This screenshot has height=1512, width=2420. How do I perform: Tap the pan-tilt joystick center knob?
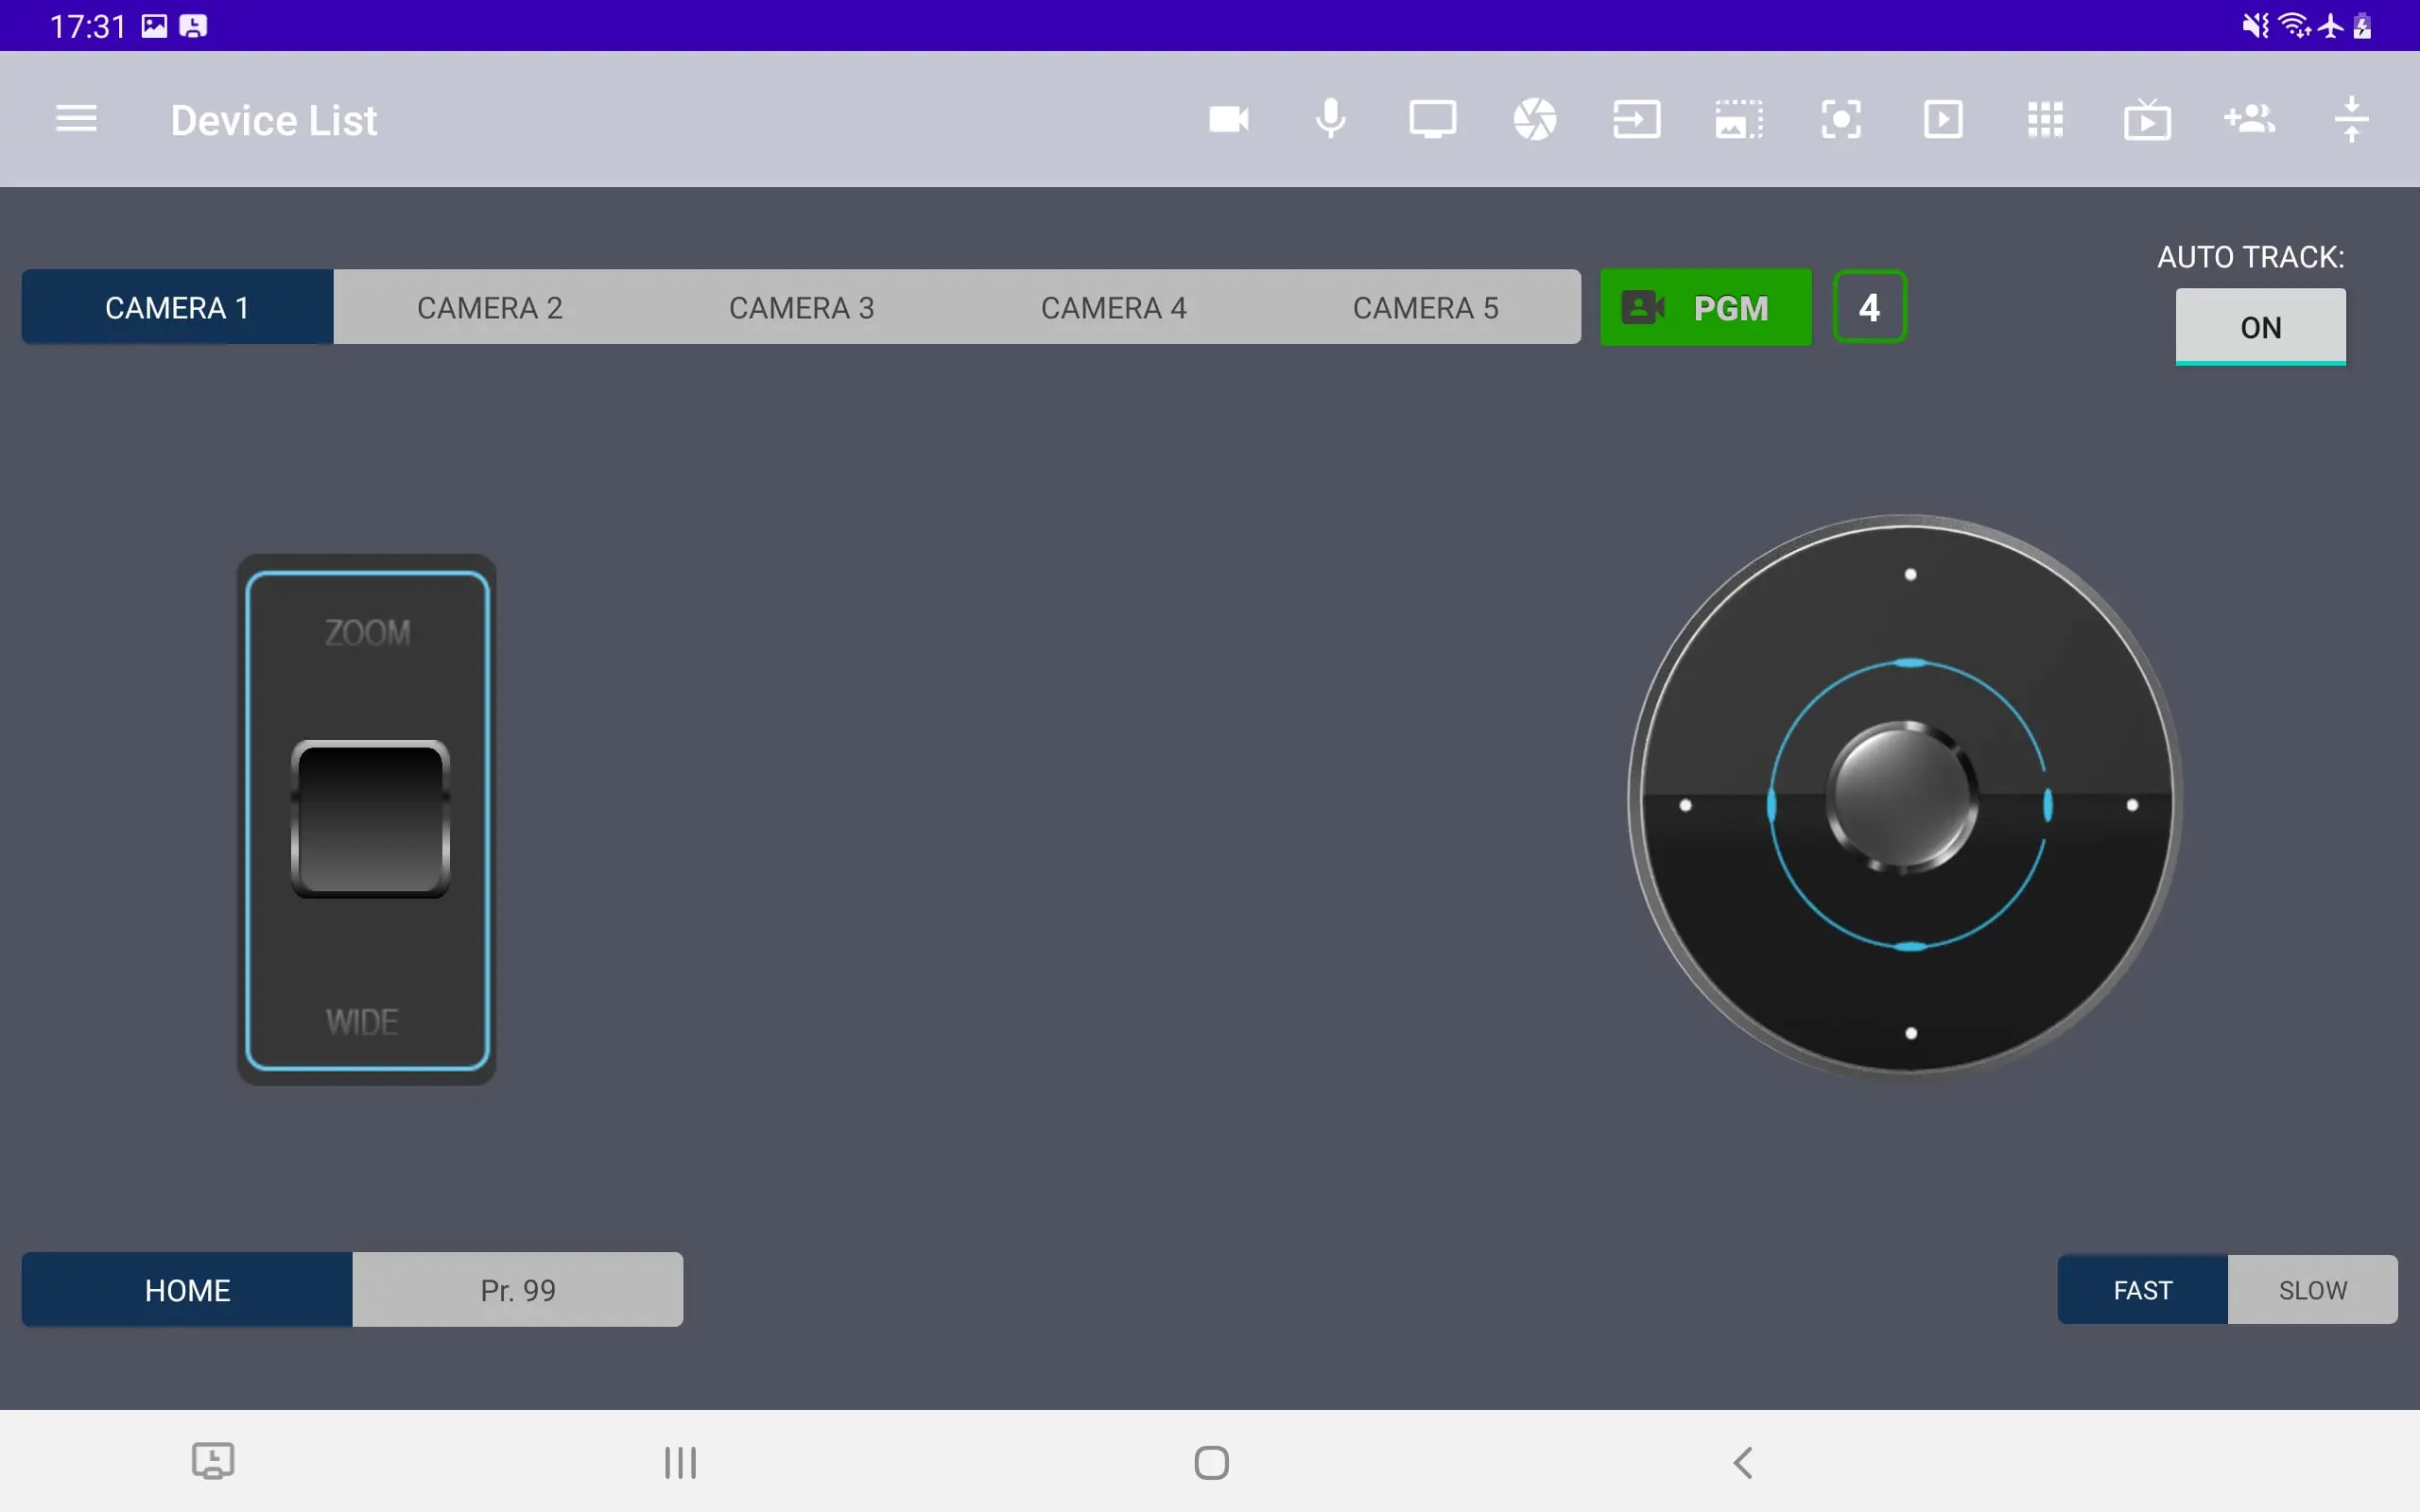point(1902,797)
